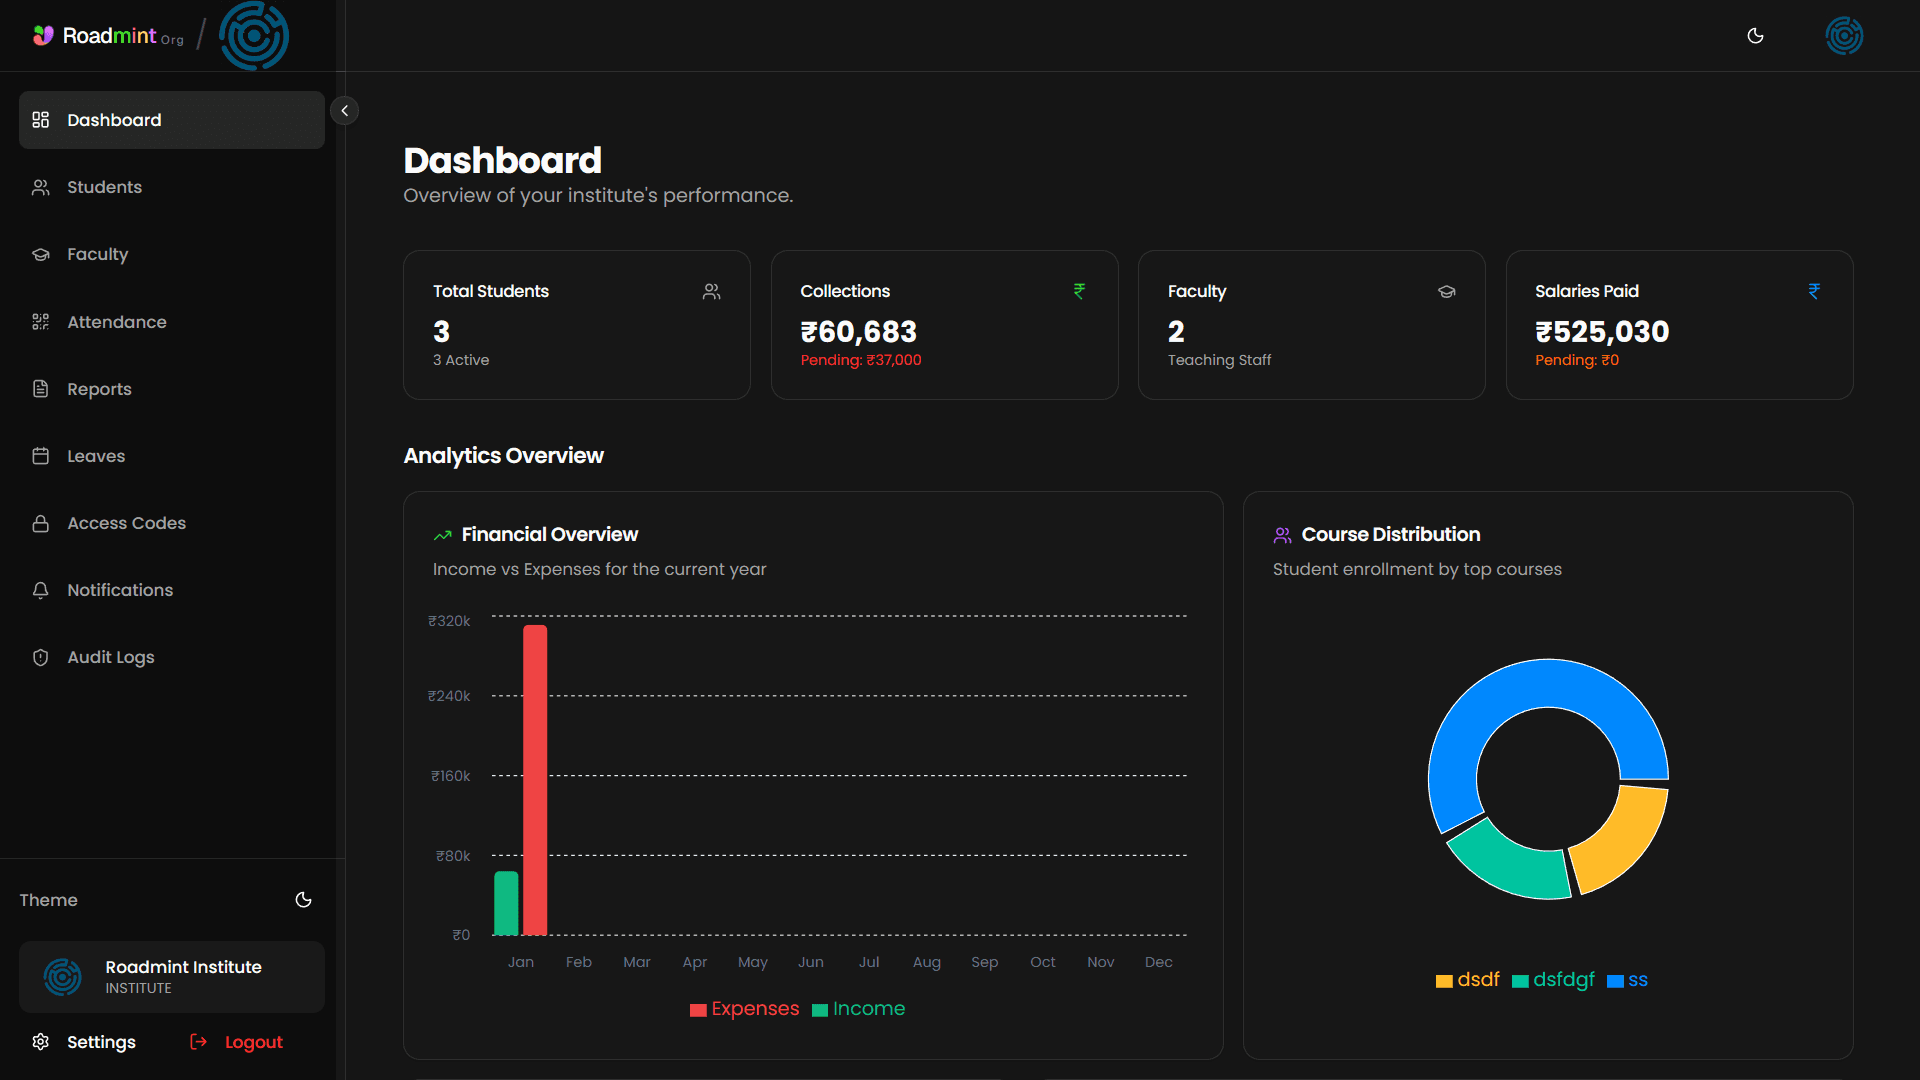Open the profile avatar menu at top right
Viewport: 1920px width, 1080px height.
1844,36
